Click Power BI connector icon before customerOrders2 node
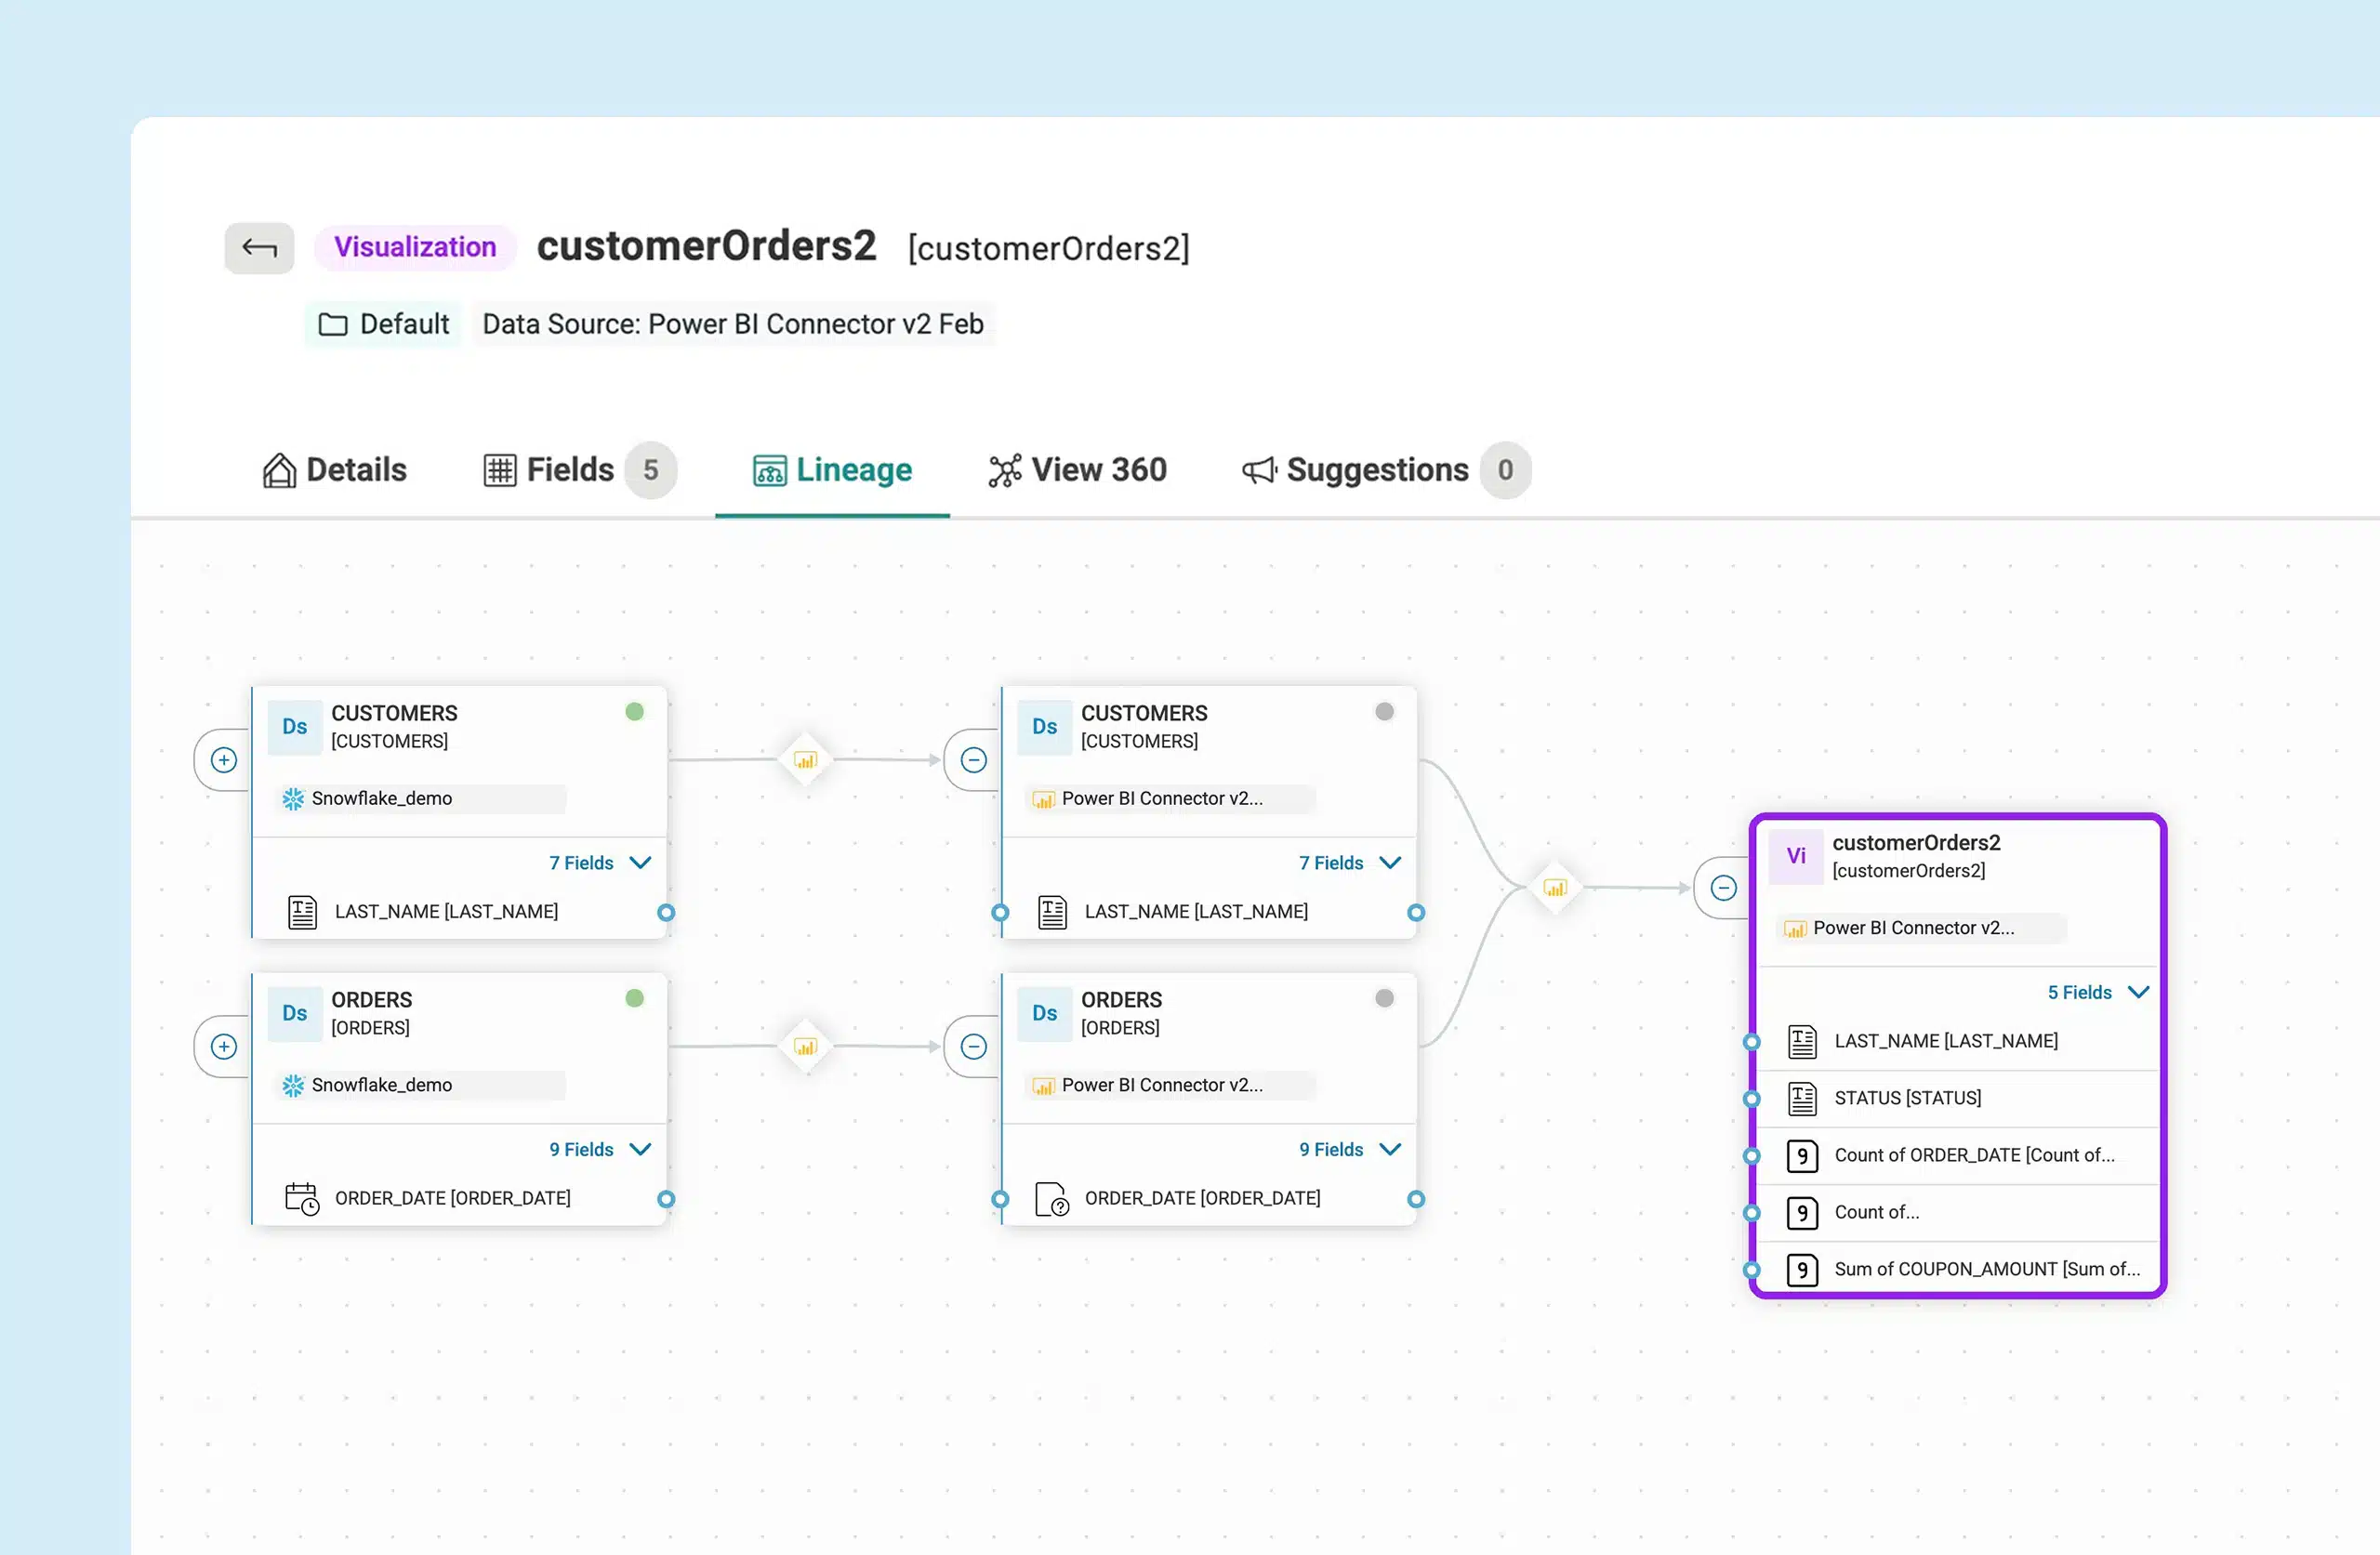Viewport: 2380px width, 1555px height. pos(1555,888)
